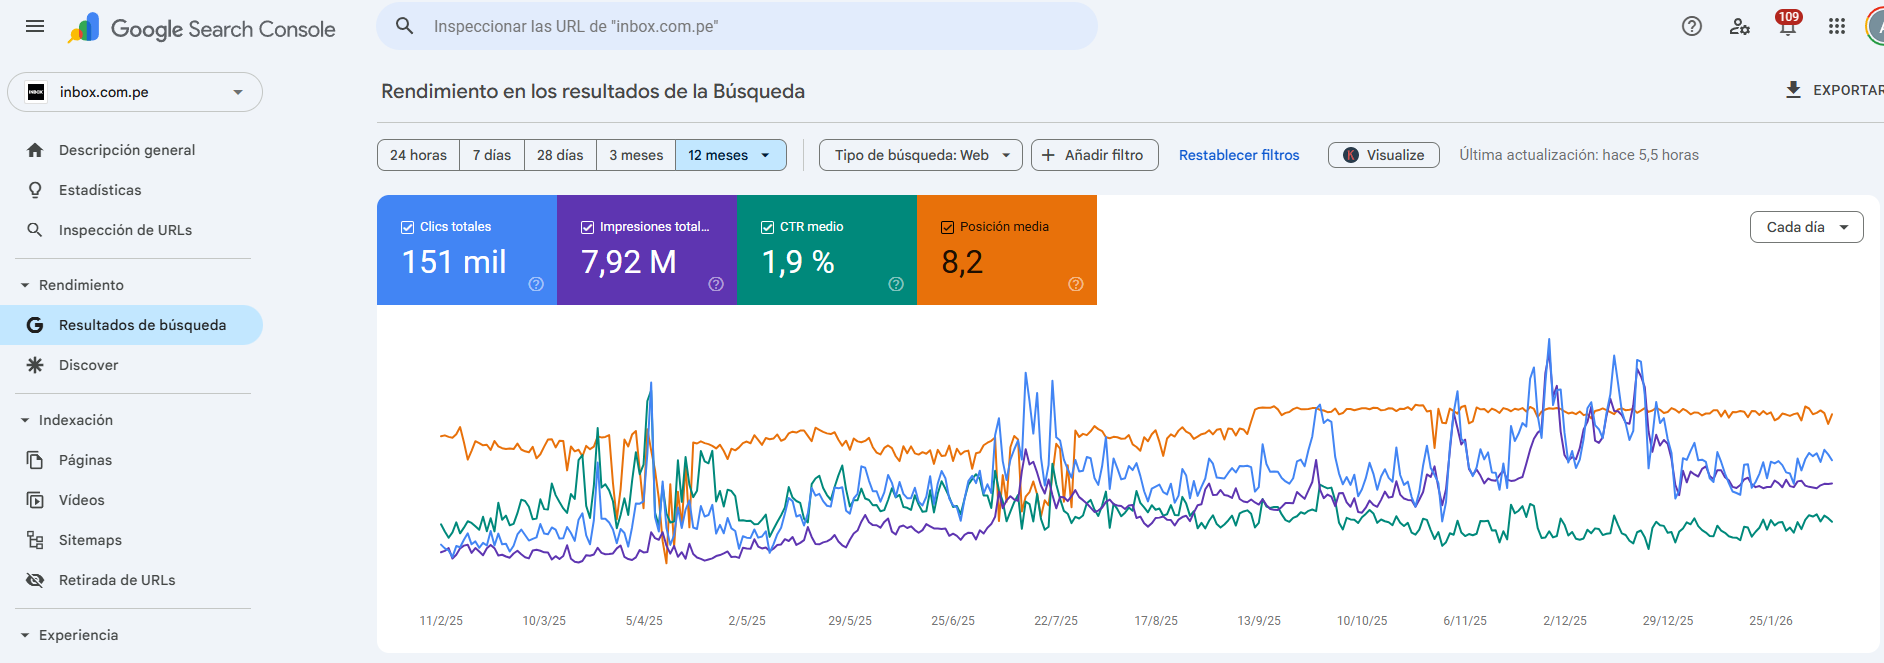Disable the Posición media checkbox

(x=948, y=227)
